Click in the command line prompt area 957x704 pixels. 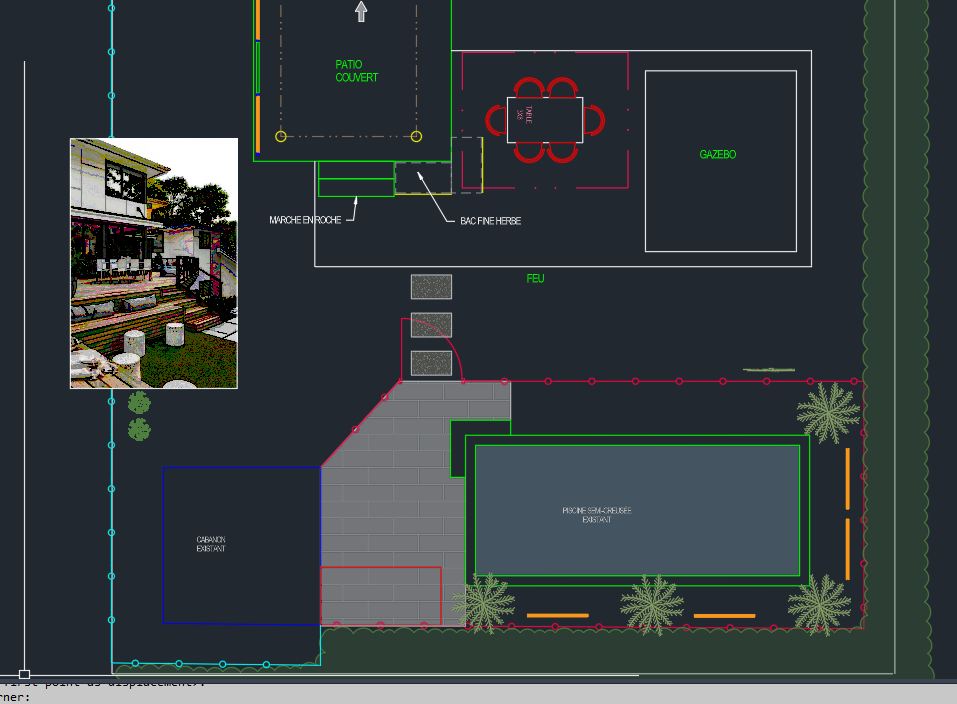tap(400, 694)
